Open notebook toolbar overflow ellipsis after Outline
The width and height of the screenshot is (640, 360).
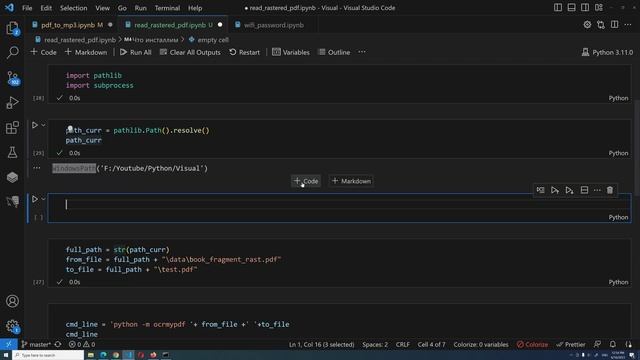(362, 52)
